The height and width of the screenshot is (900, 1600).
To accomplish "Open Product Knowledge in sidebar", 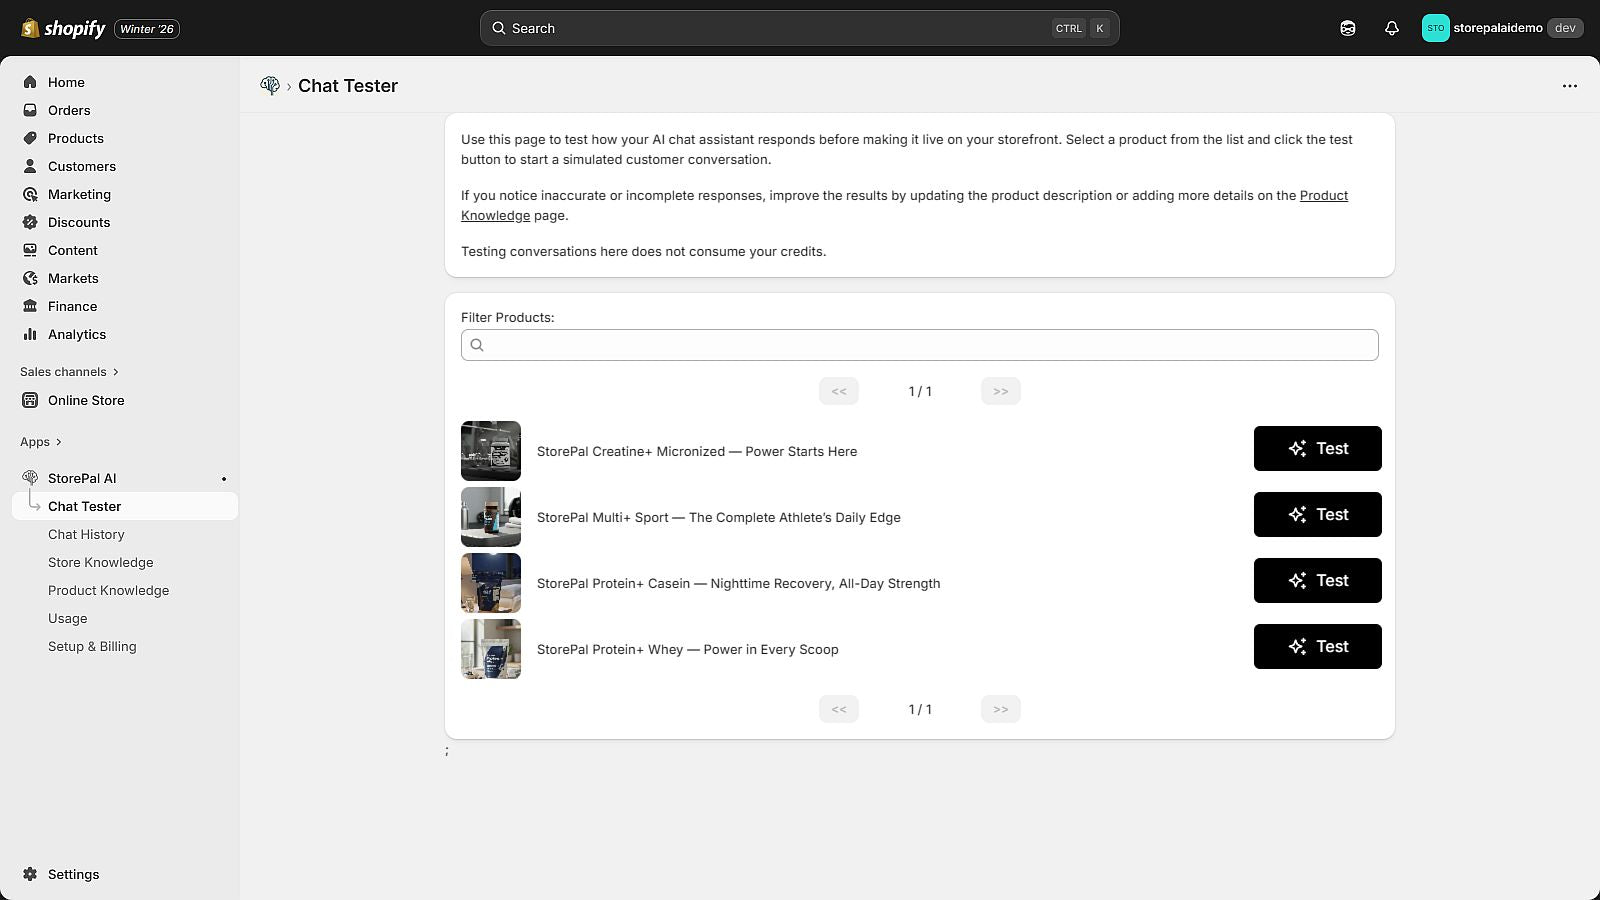I will point(109,590).
